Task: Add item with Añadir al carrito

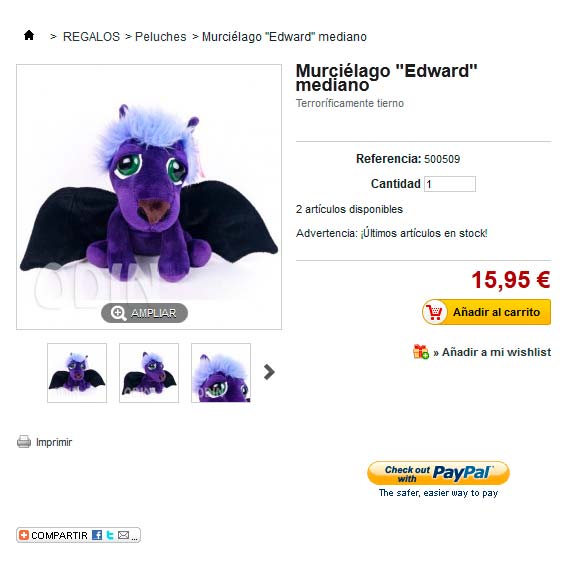Action: click(x=486, y=312)
